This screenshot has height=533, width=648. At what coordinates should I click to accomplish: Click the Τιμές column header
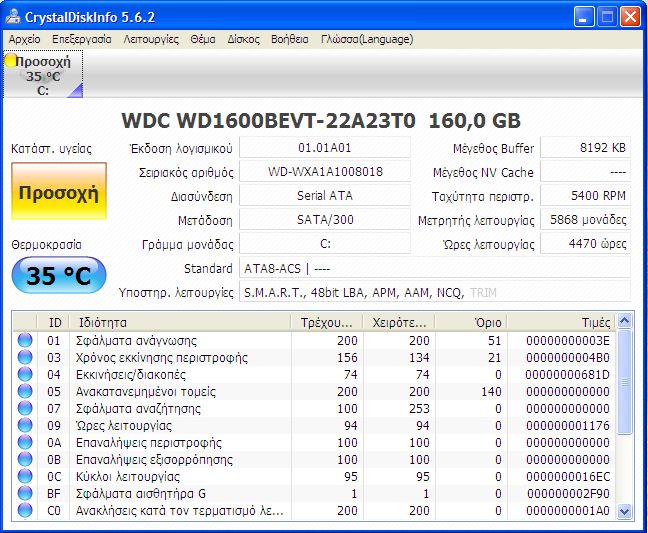[562, 322]
